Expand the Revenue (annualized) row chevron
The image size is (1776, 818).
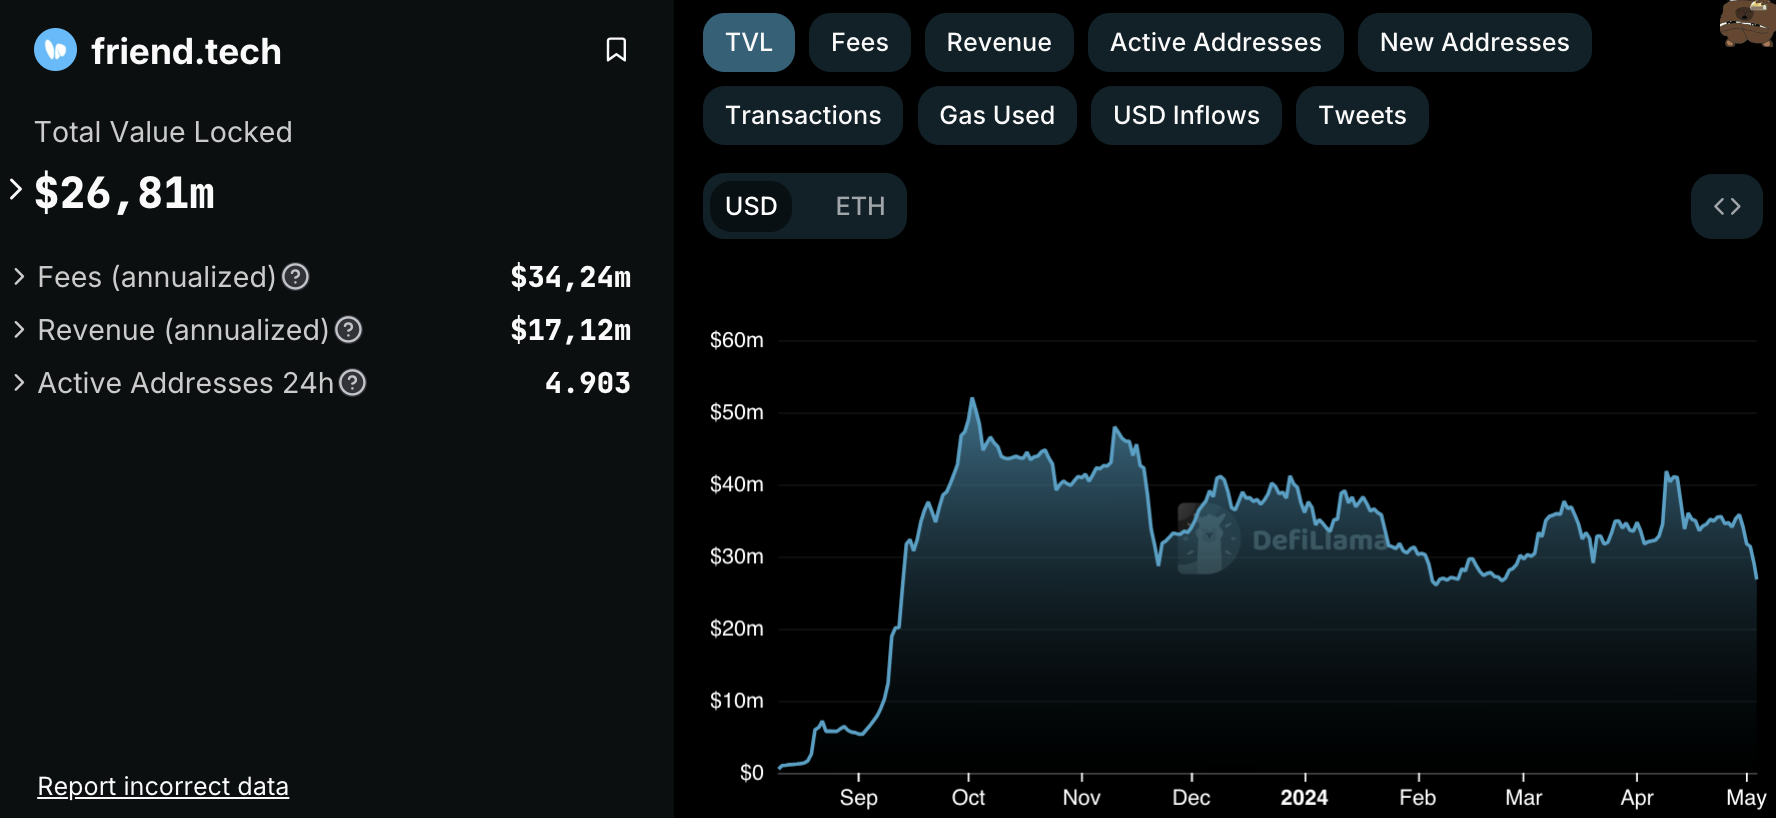[19, 329]
